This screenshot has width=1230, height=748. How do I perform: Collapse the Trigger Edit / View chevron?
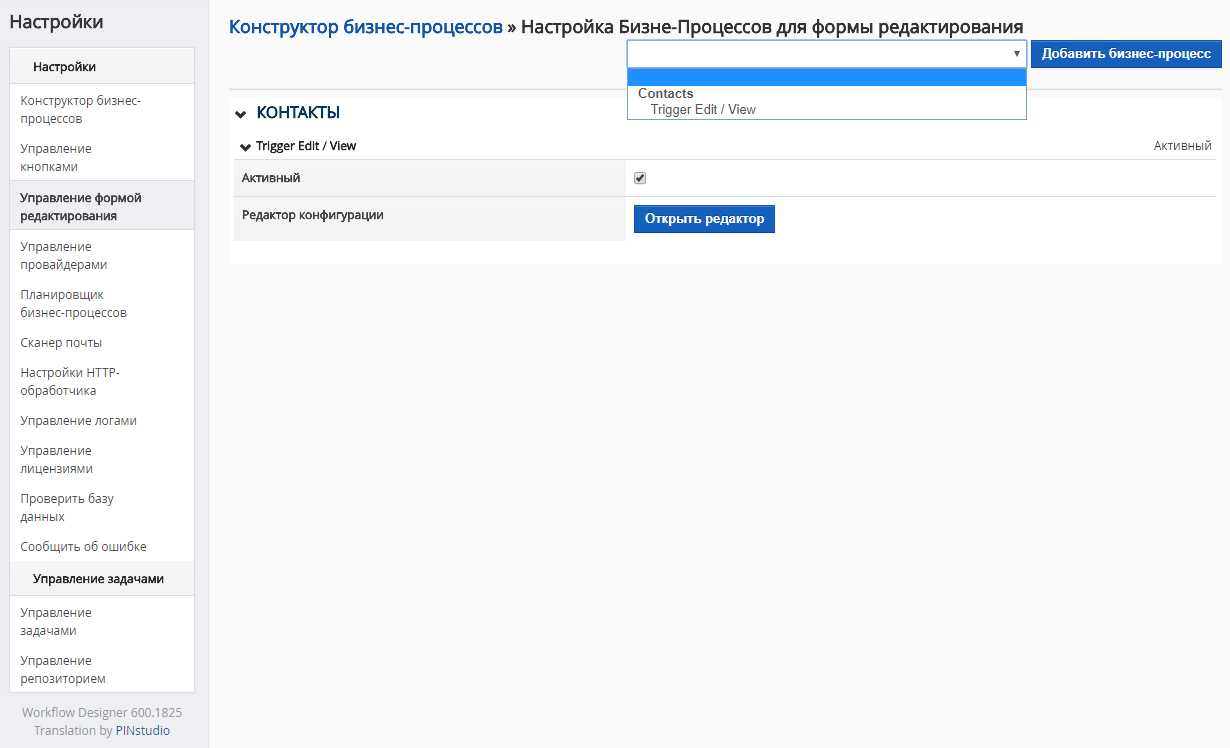coord(245,147)
